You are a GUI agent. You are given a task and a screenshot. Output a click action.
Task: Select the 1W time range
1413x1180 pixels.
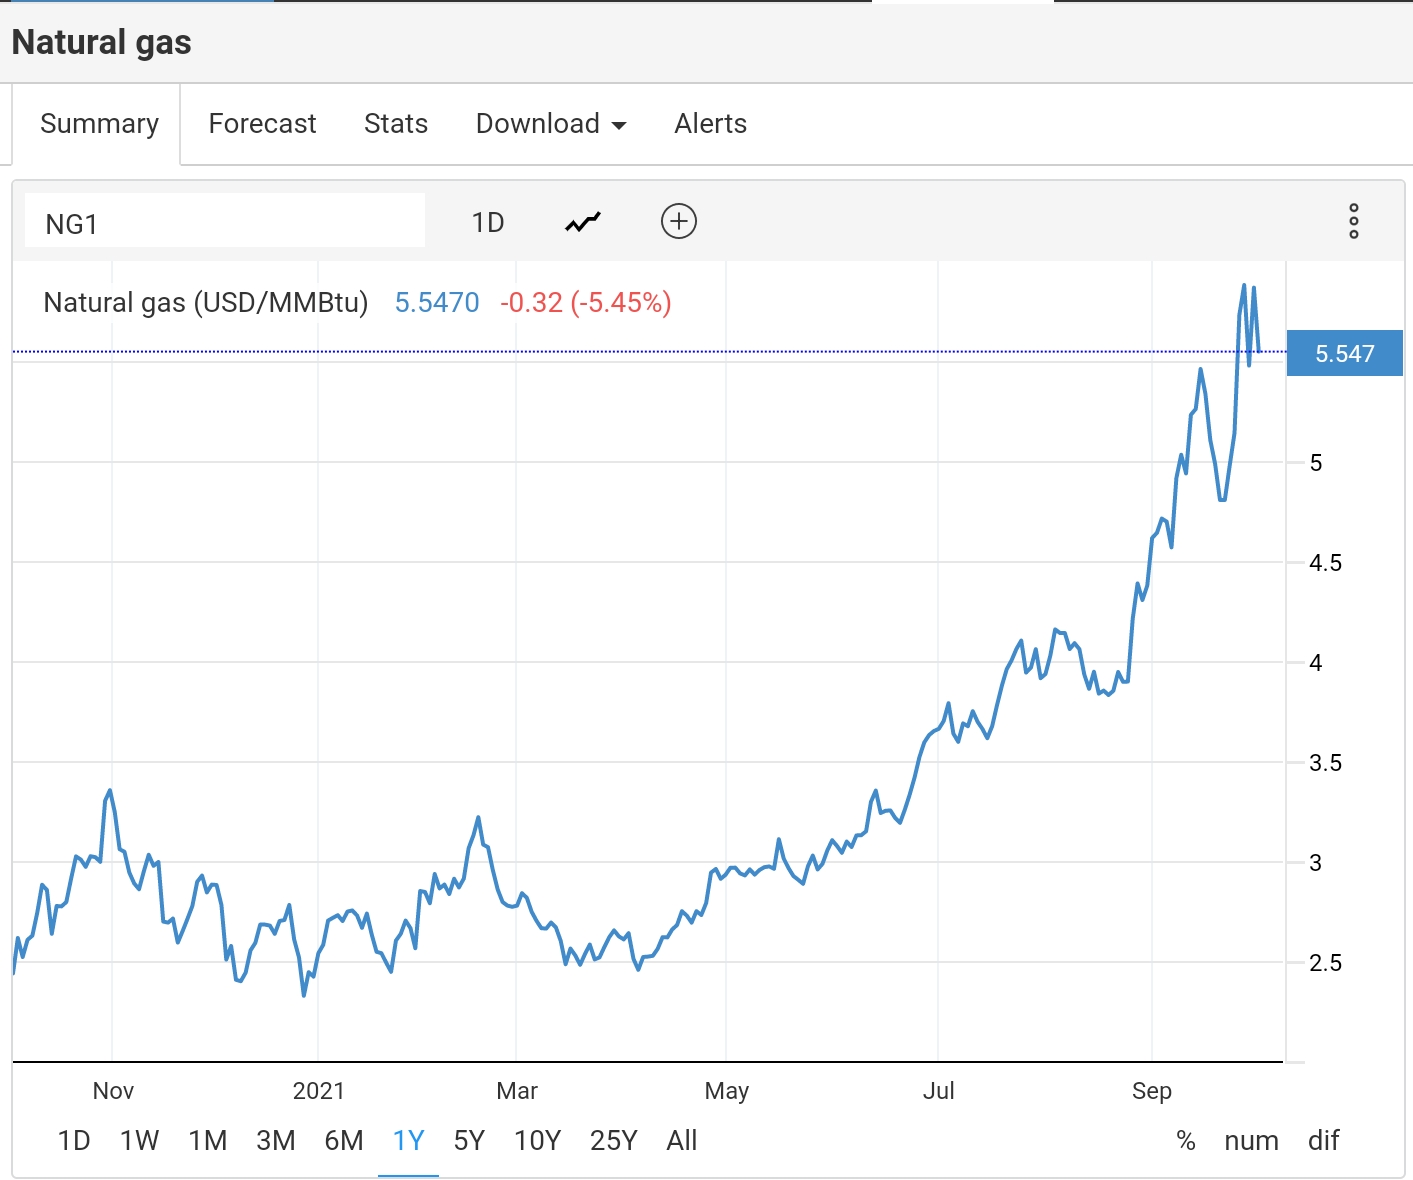(x=140, y=1141)
